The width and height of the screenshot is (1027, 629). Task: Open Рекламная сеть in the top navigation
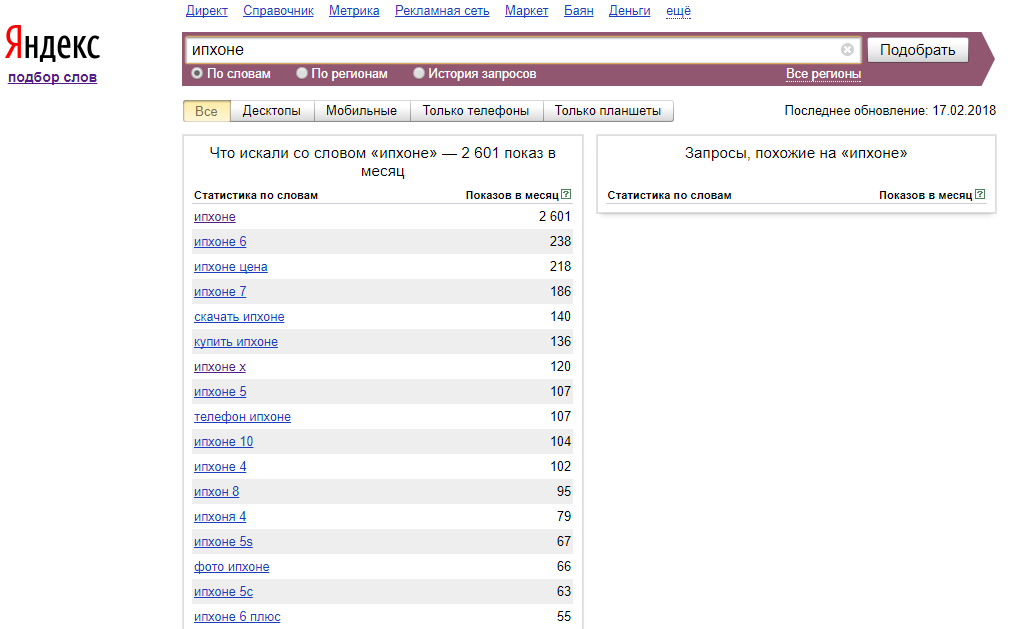442,10
